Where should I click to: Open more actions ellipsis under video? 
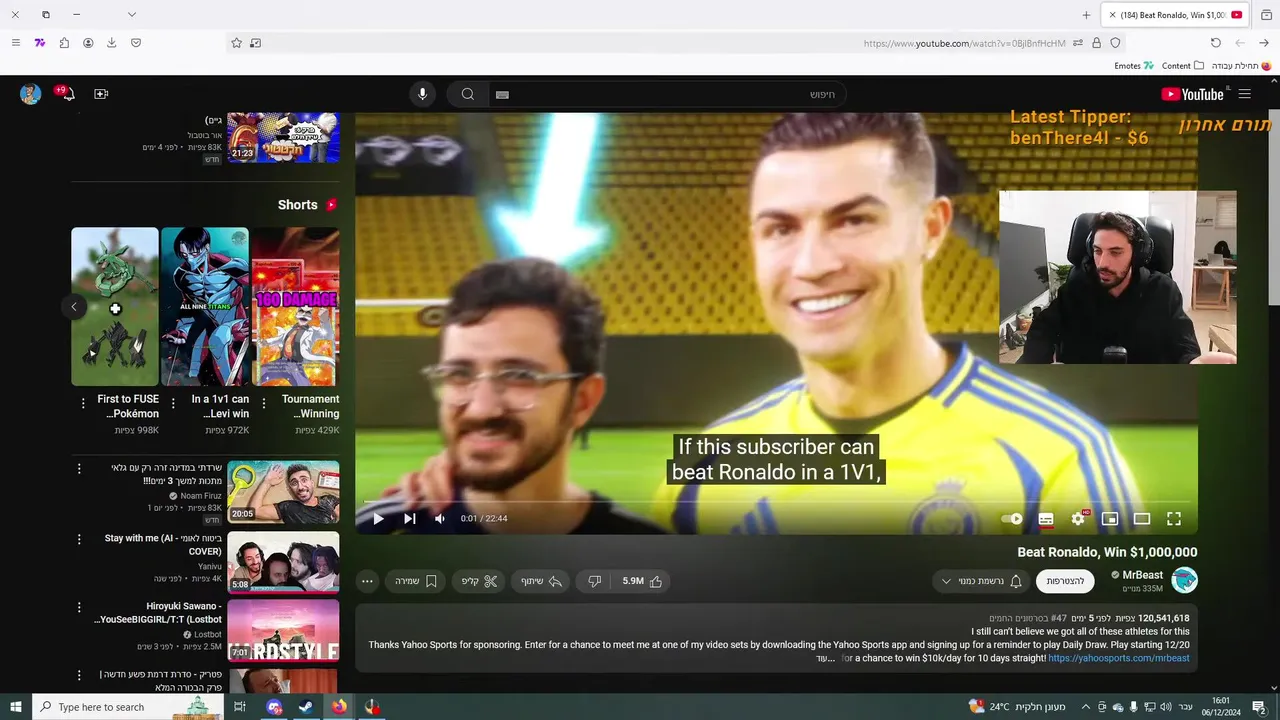[x=367, y=581]
